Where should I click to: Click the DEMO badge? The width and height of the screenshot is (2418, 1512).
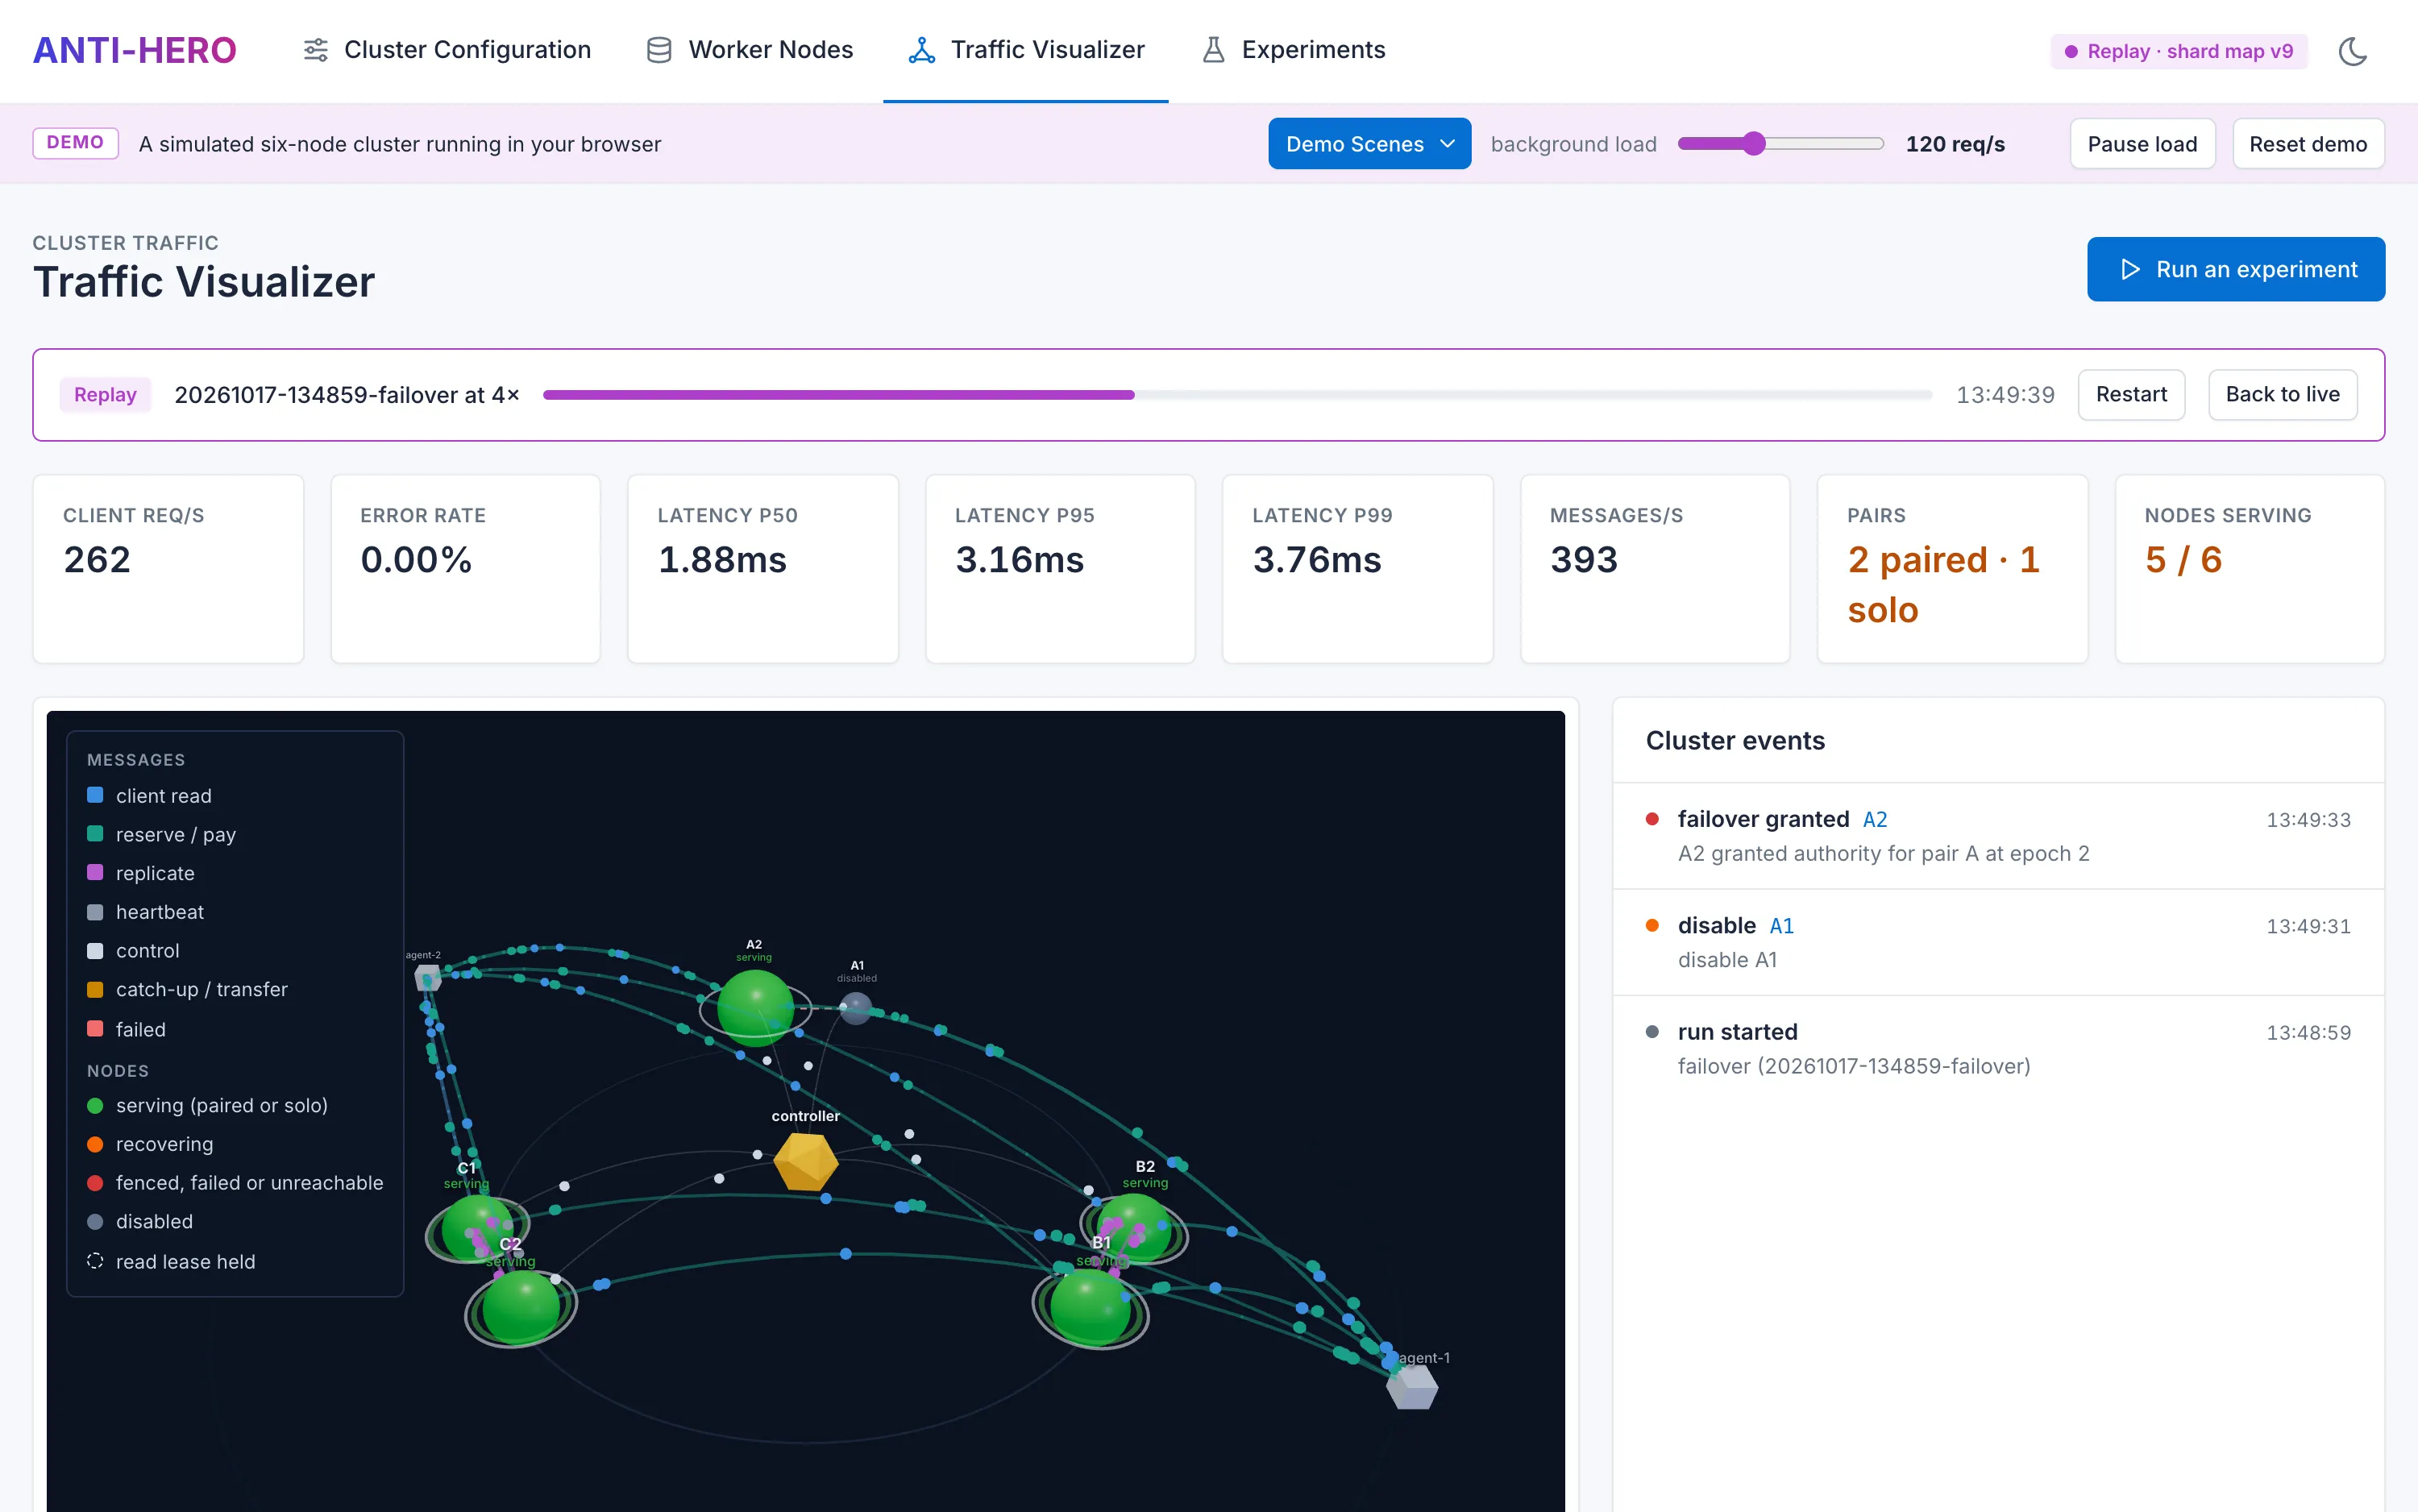tap(75, 143)
